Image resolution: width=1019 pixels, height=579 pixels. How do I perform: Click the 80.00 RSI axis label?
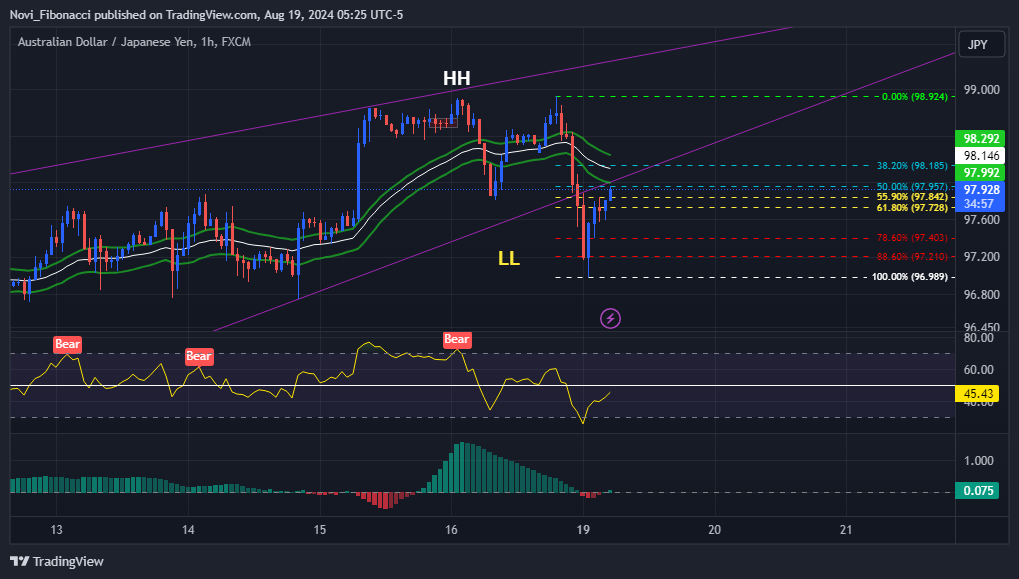click(x=978, y=337)
